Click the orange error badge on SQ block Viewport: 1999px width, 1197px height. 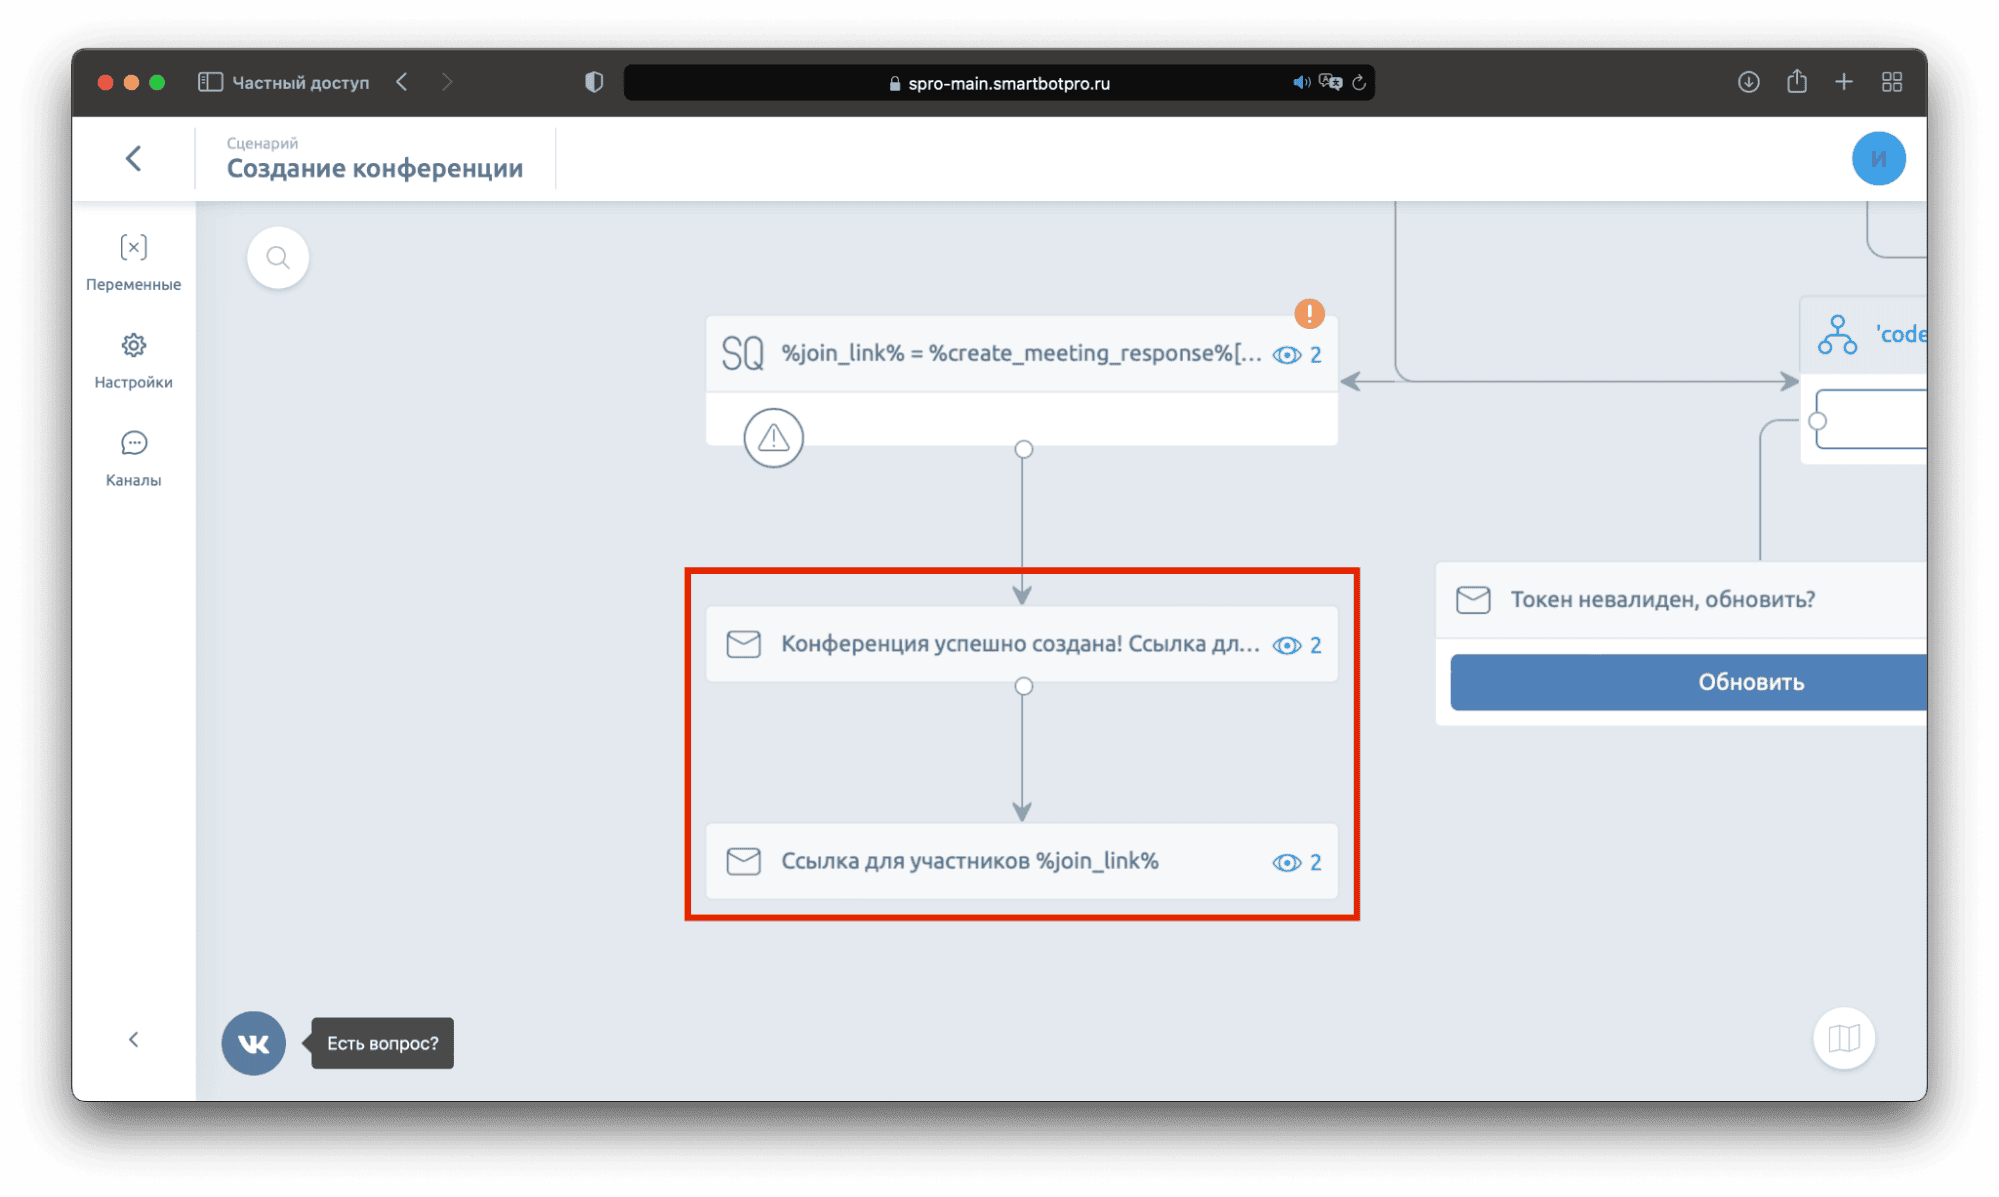[x=1309, y=313]
